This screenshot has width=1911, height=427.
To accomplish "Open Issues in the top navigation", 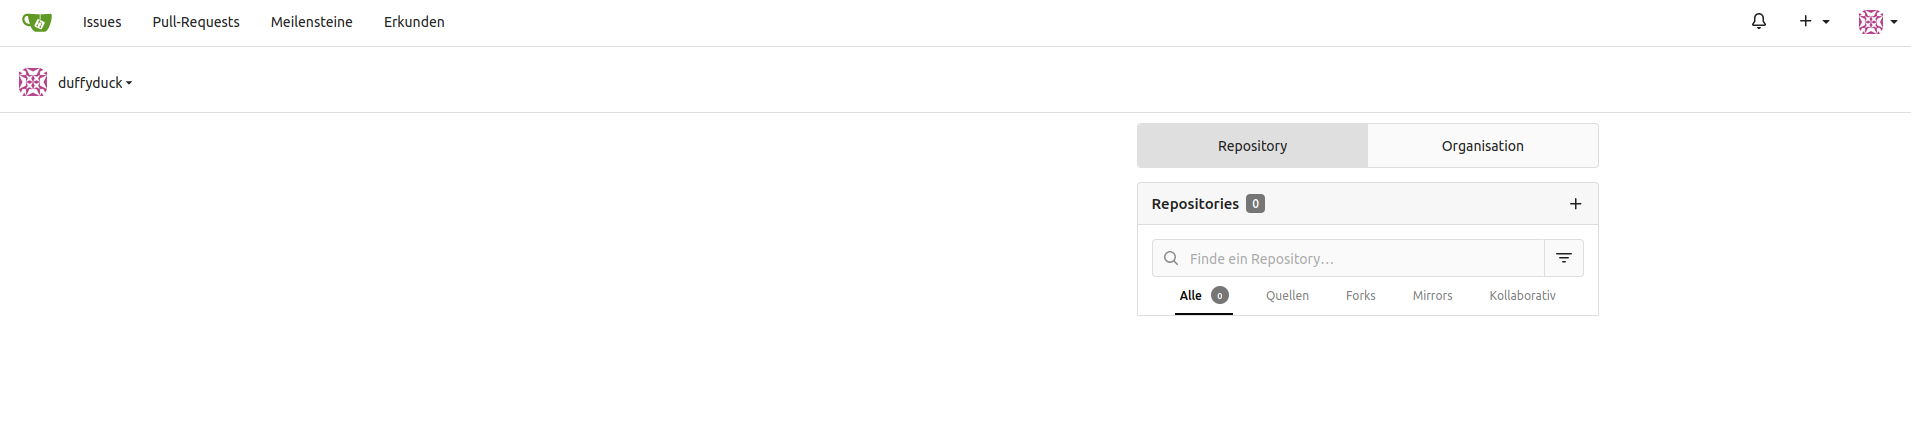I will (102, 22).
